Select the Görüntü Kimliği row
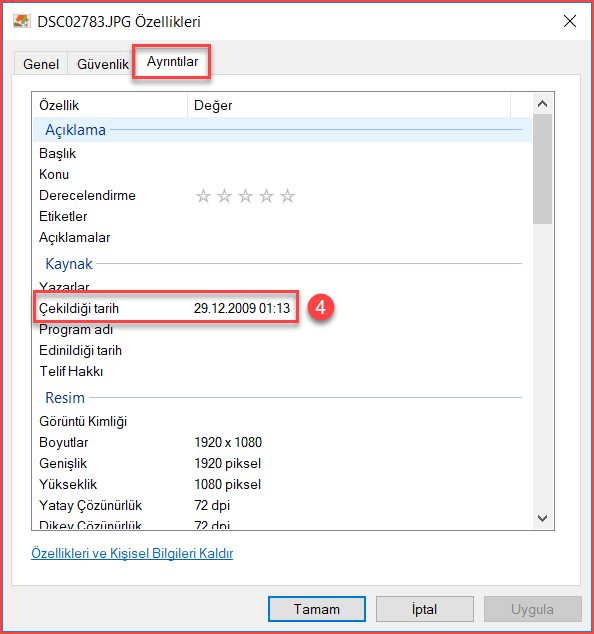The height and width of the screenshot is (634, 594). point(282,421)
